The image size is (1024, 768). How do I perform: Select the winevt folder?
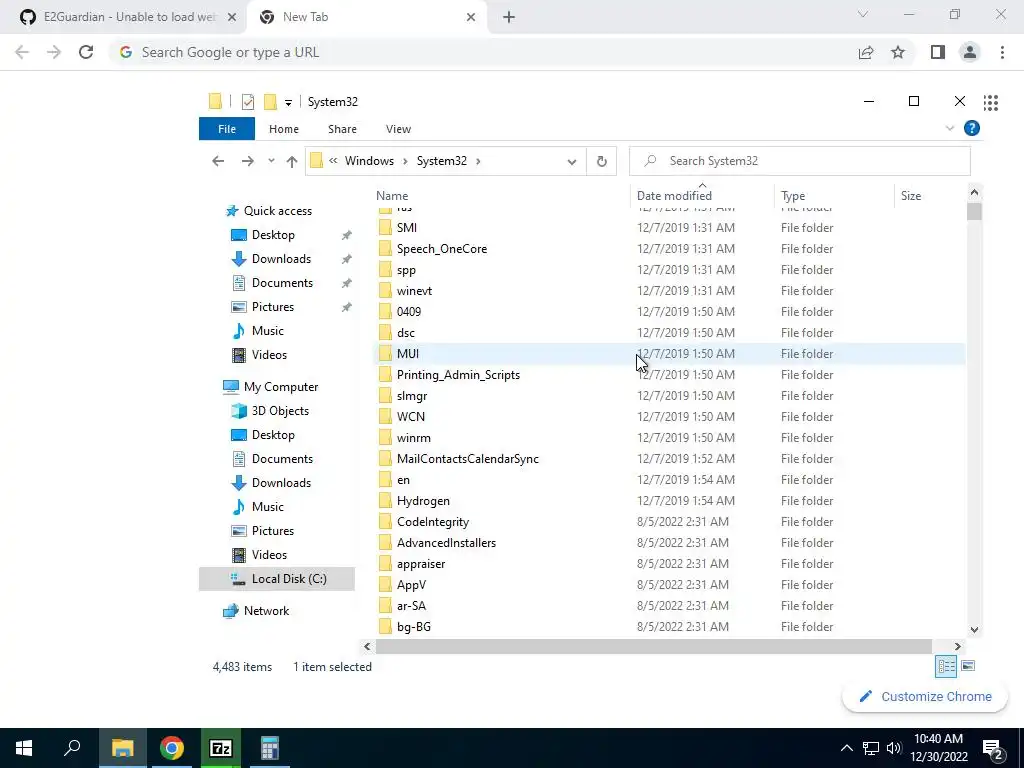coord(414,291)
